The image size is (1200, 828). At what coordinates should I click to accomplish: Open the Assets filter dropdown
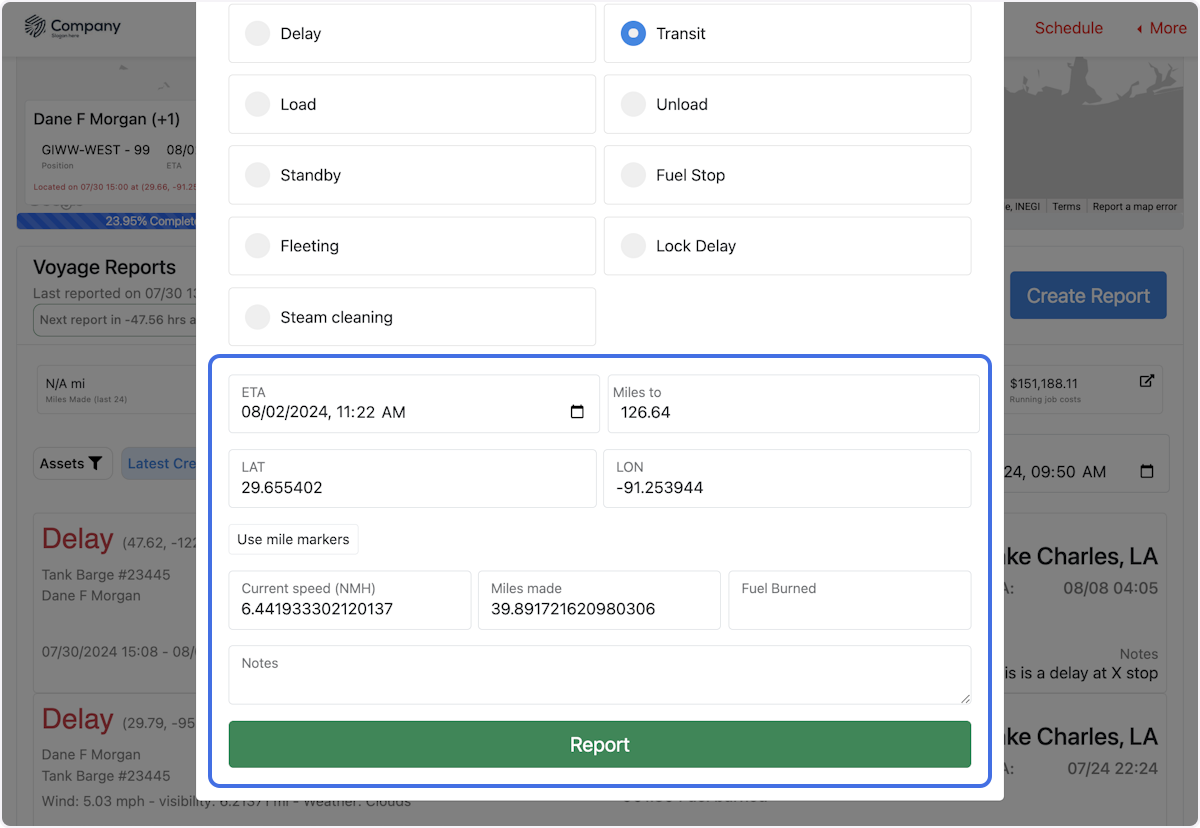coord(72,463)
